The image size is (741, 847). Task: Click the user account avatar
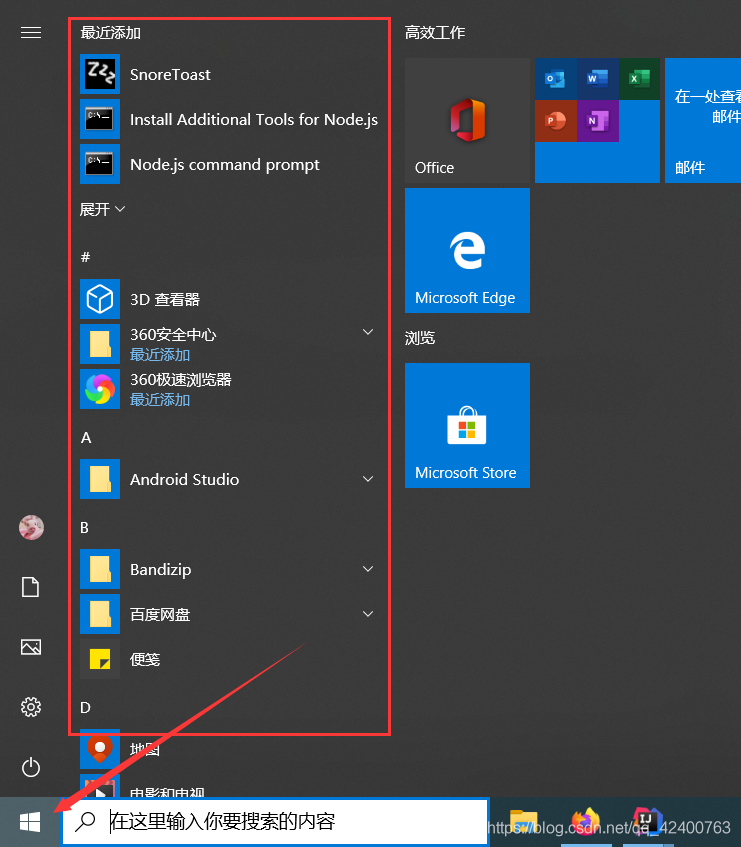(31, 527)
